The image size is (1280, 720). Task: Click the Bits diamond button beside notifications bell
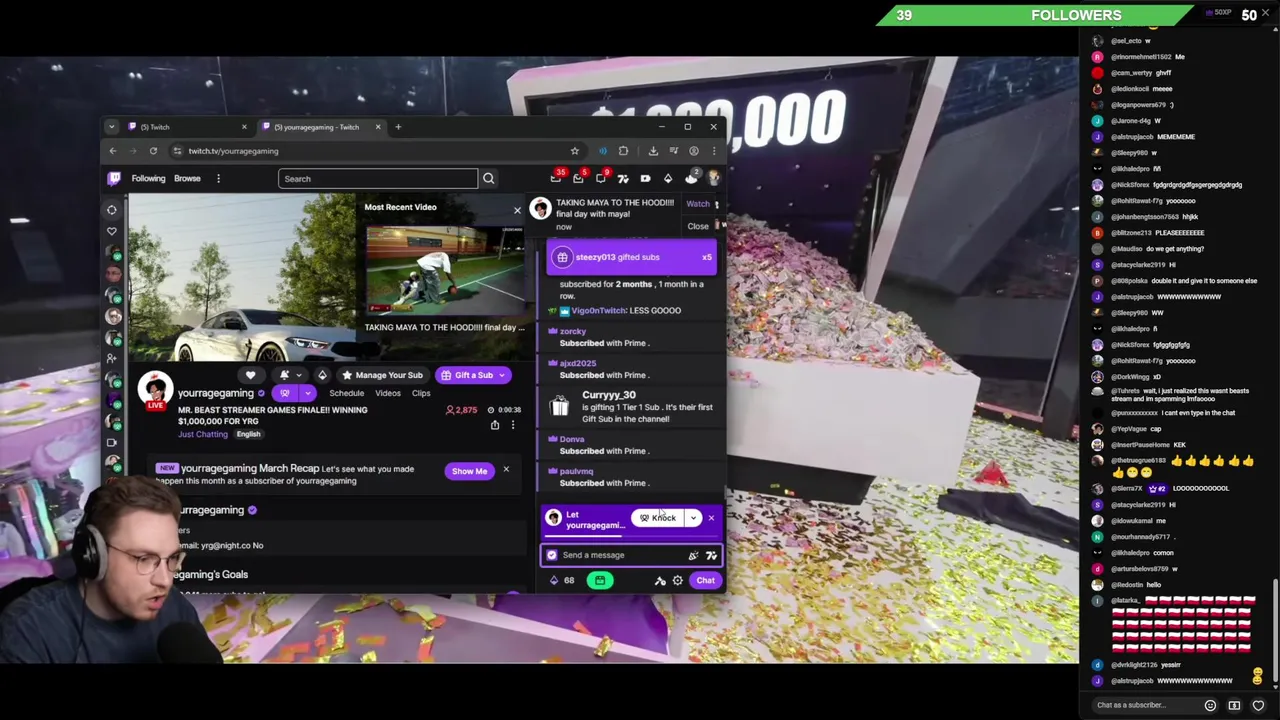pyautogui.click(x=322, y=375)
